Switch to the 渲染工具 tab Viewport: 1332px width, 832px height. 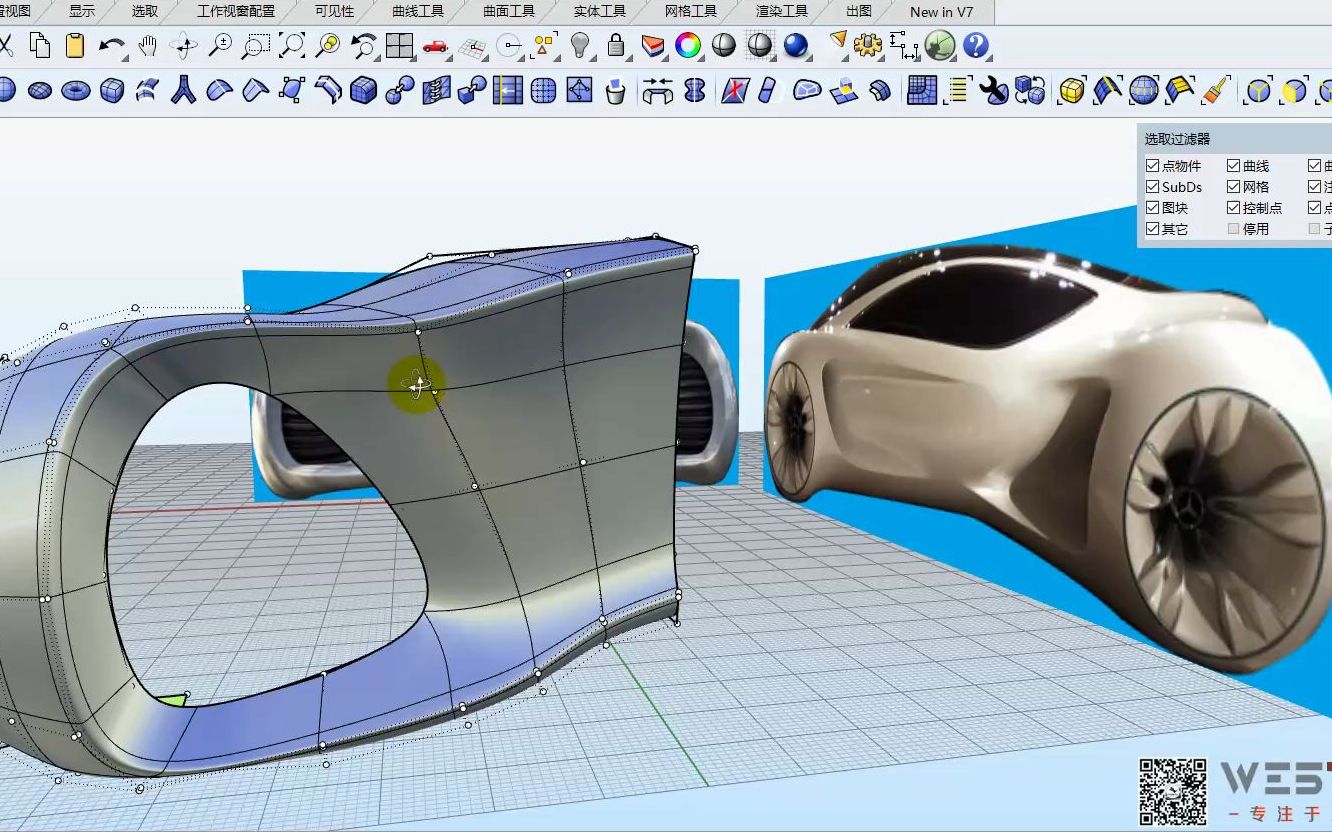pyautogui.click(x=782, y=12)
